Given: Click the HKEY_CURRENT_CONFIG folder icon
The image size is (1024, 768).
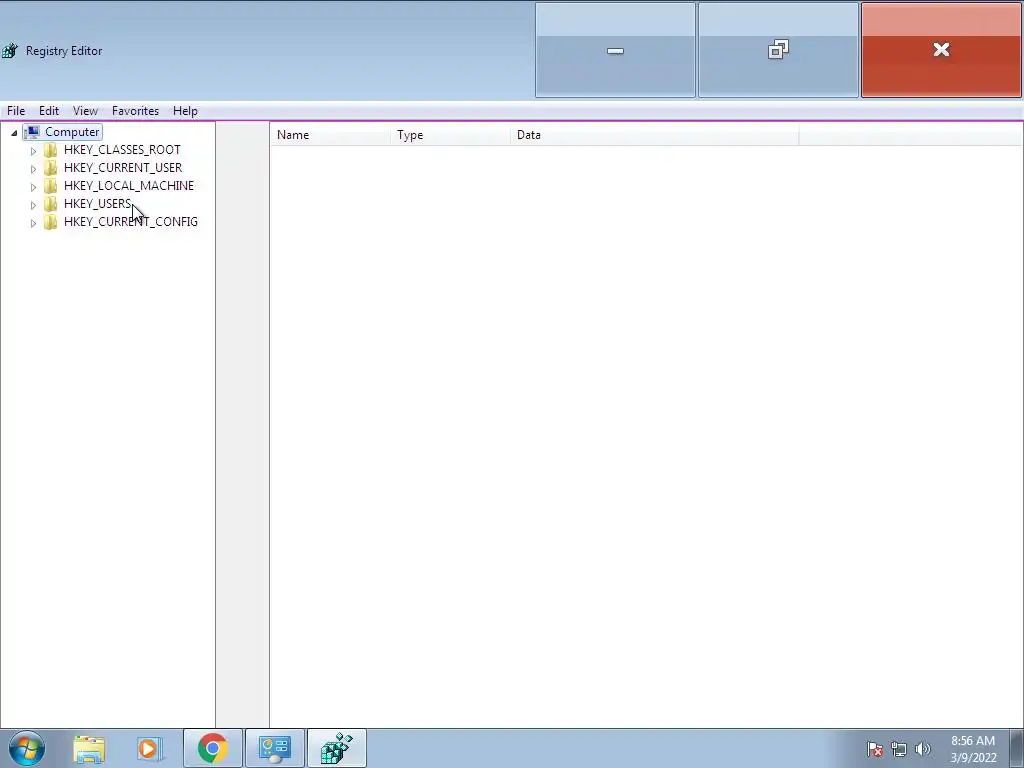Looking at the screenshot, I should (x=50, y=222).
